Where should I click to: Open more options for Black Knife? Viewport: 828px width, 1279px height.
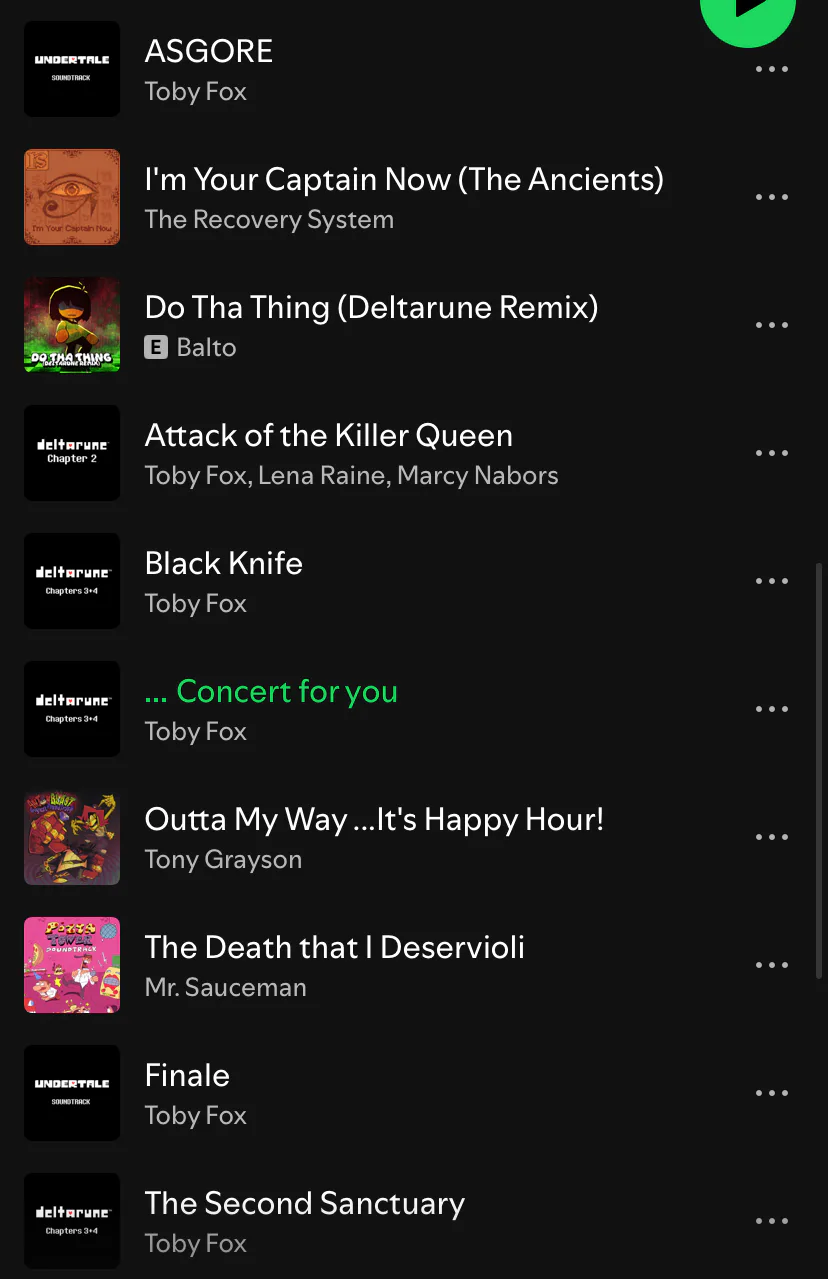(x=772, y=581)
